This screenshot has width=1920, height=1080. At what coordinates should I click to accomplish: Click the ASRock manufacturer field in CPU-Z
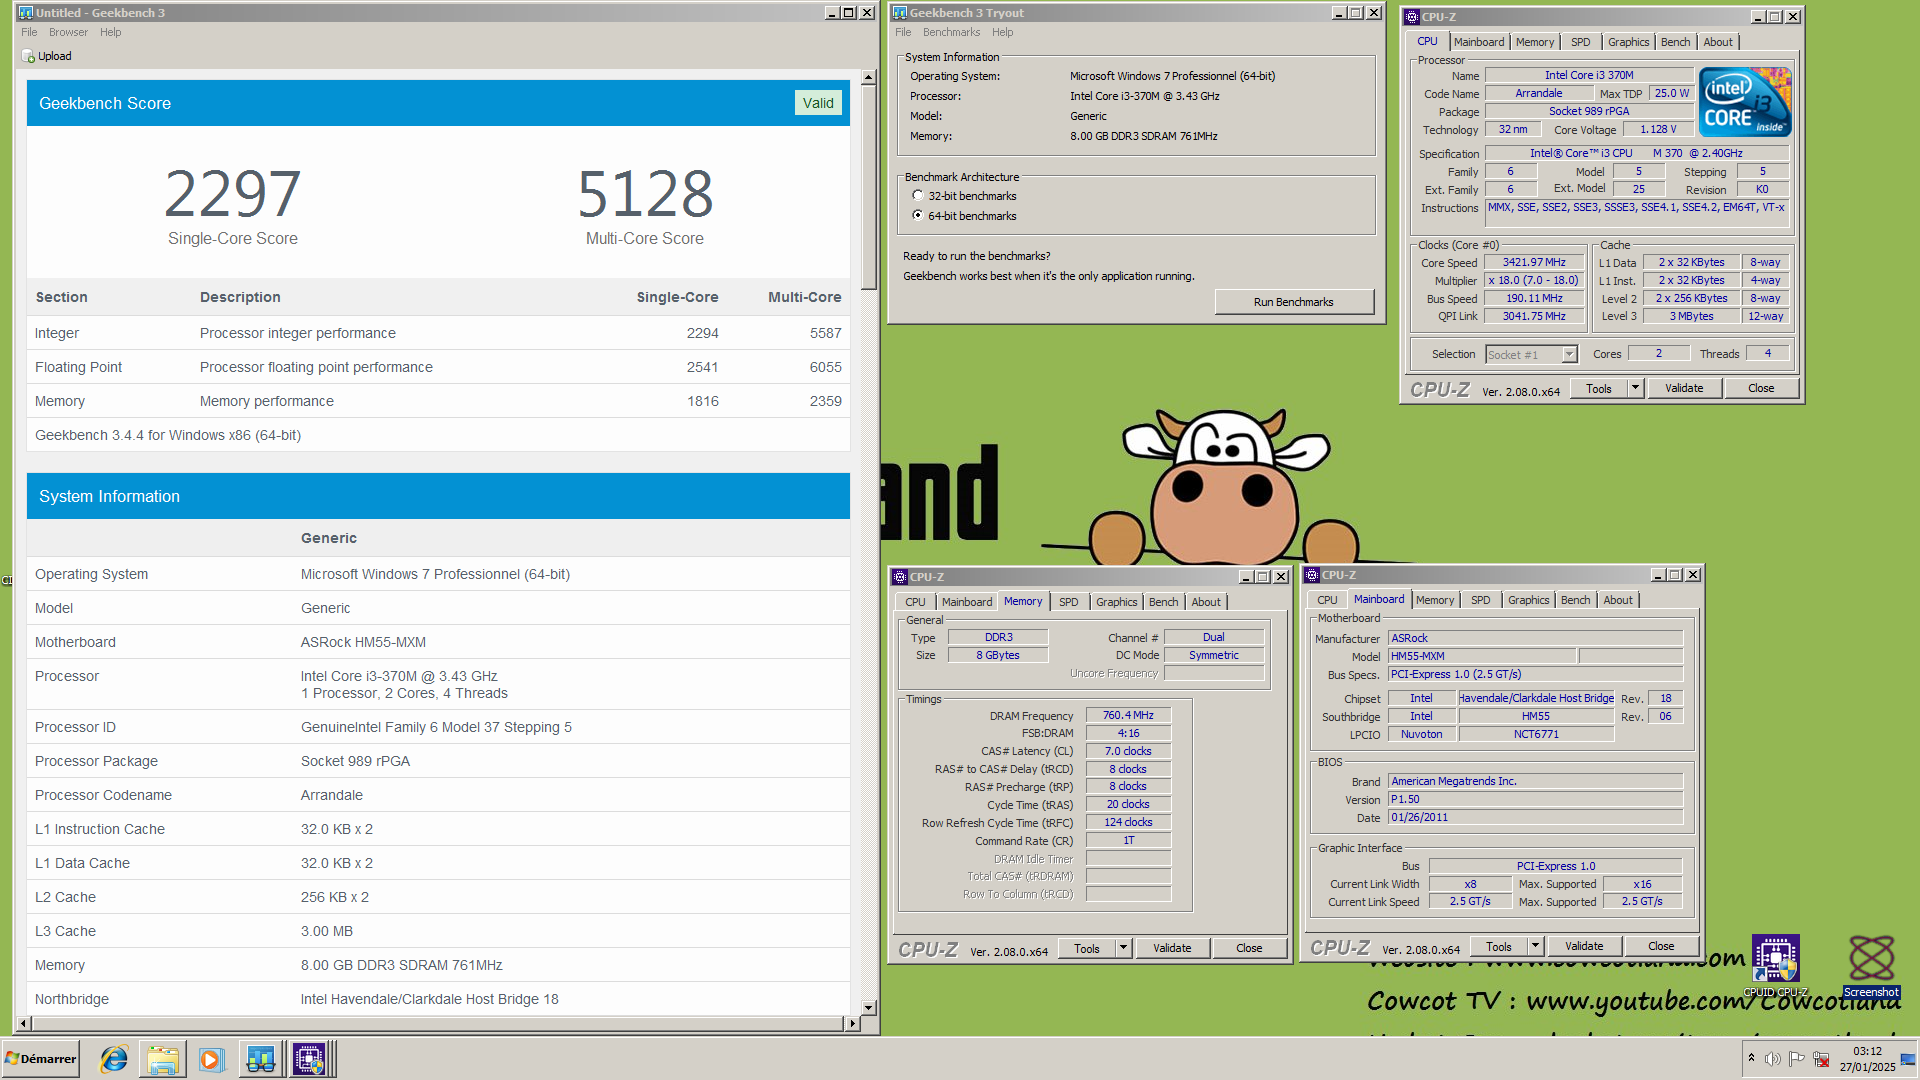[1535, 638]
